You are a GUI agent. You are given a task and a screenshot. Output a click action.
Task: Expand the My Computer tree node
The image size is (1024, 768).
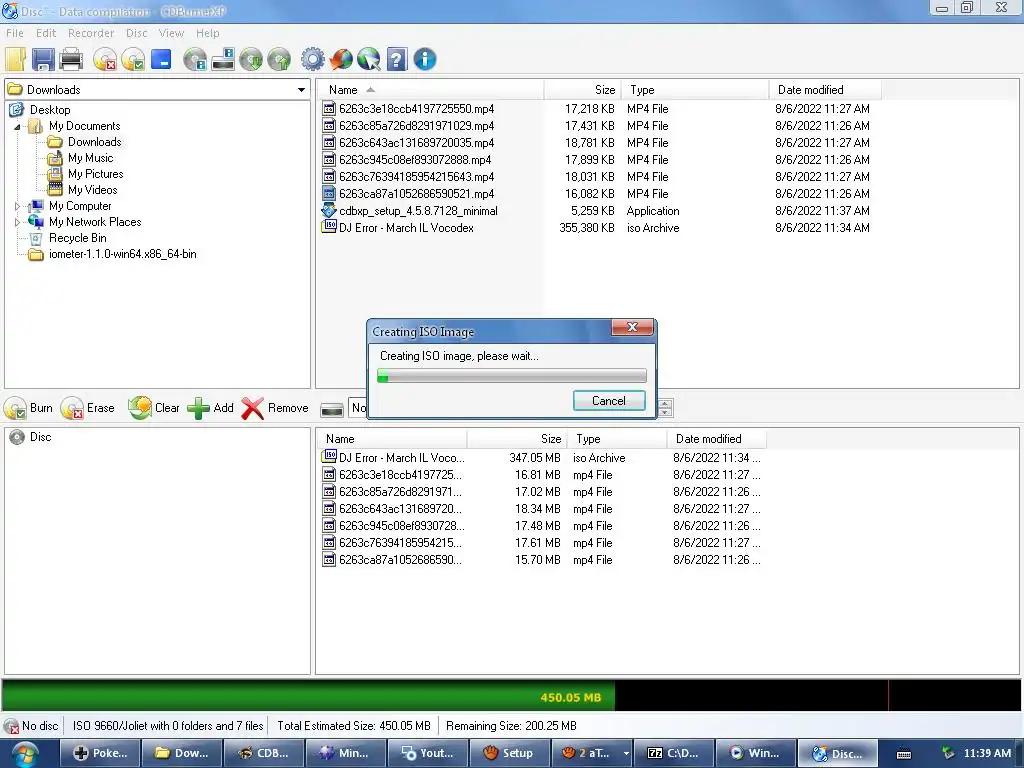18,206
